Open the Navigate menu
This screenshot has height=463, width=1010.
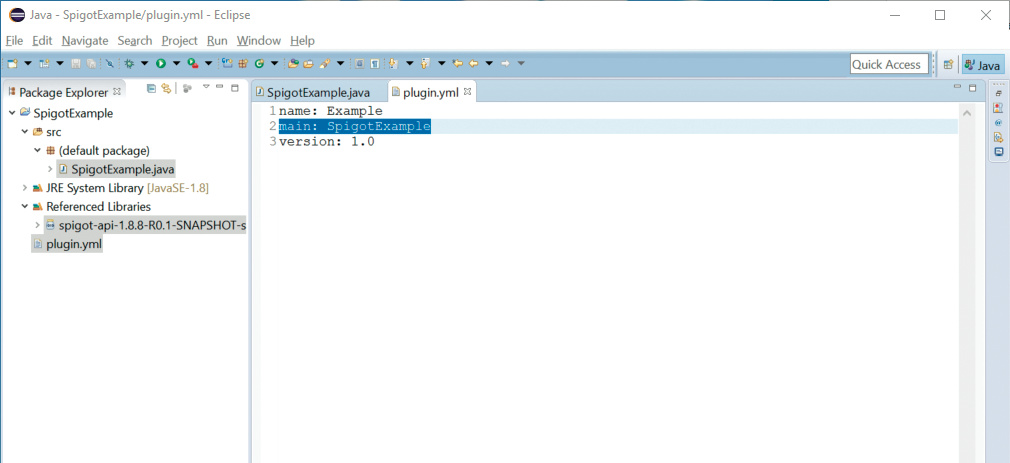point(85,41)
